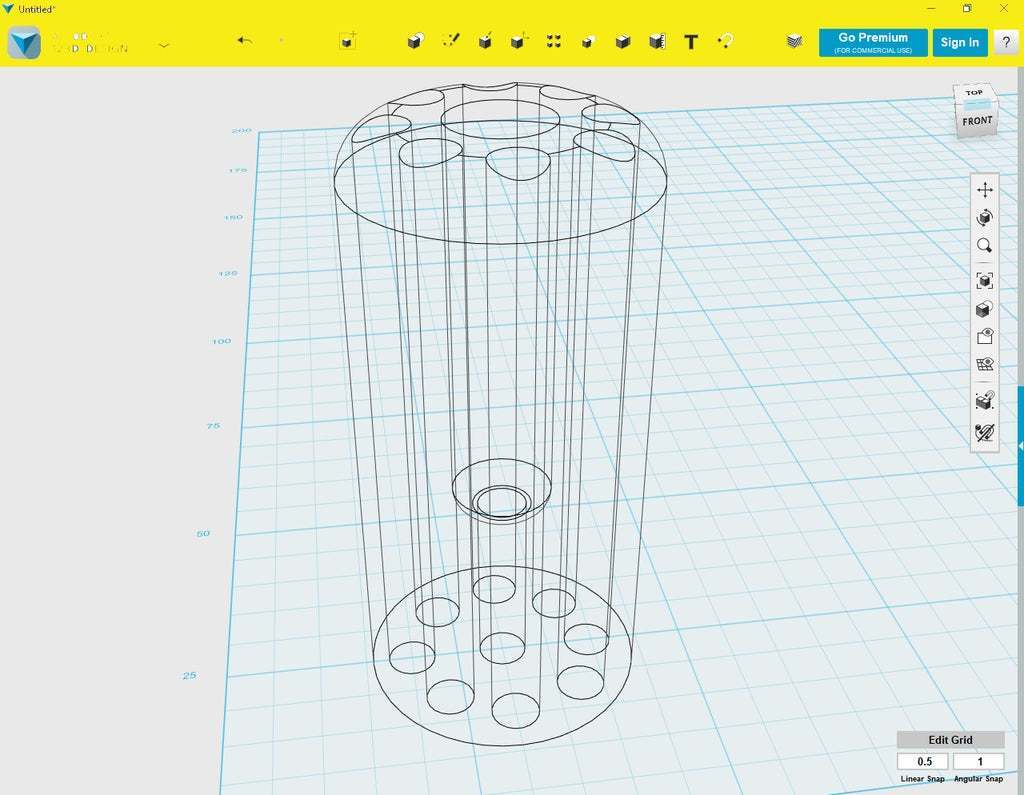Screen dimensions: 1024x795
Task: Redo the last undone action
Action: 281,41
